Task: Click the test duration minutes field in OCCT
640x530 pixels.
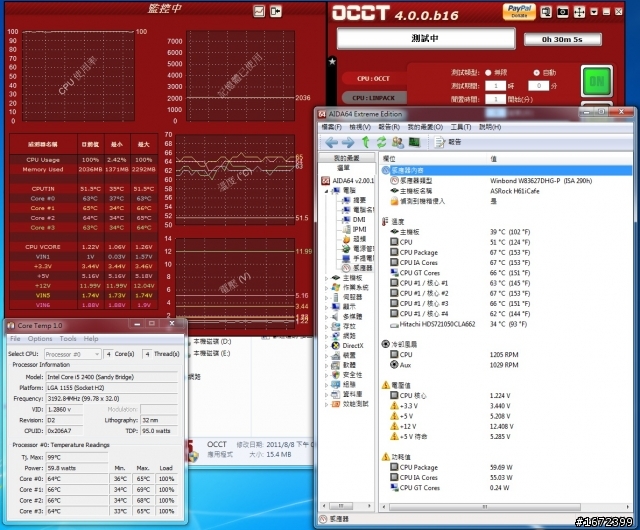Action: (x=538, y=86)
